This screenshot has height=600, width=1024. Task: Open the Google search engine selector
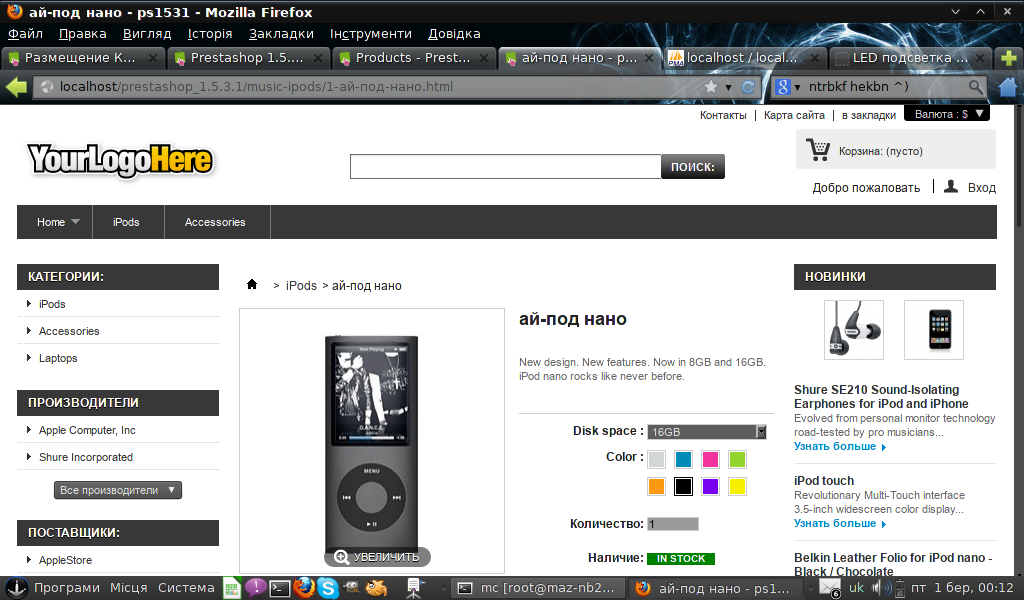[788, 87]
